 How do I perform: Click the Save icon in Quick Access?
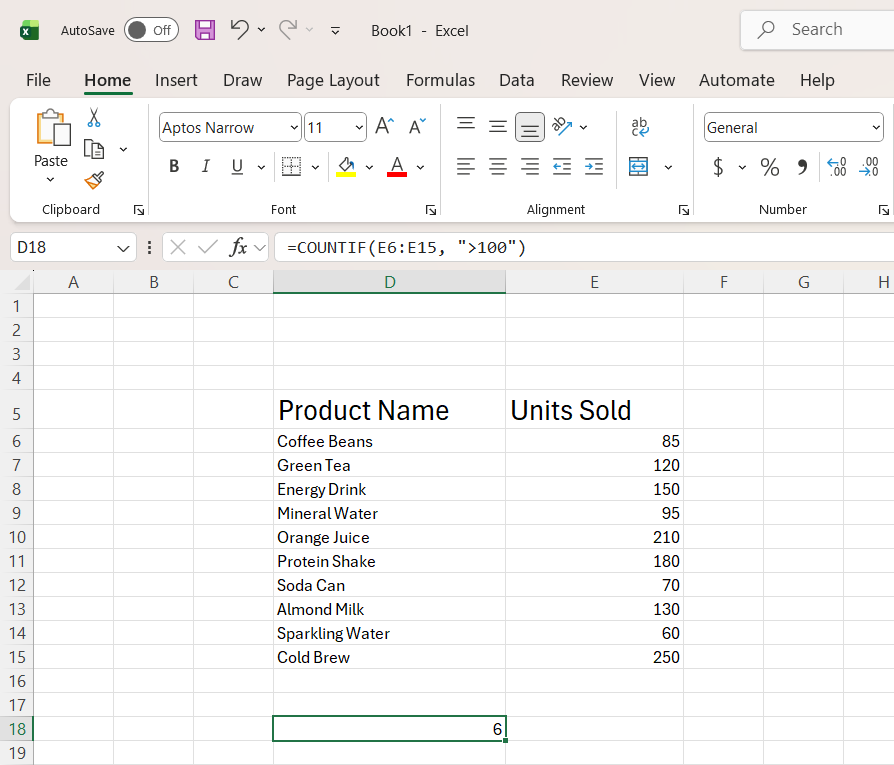[x=205, y=30]
